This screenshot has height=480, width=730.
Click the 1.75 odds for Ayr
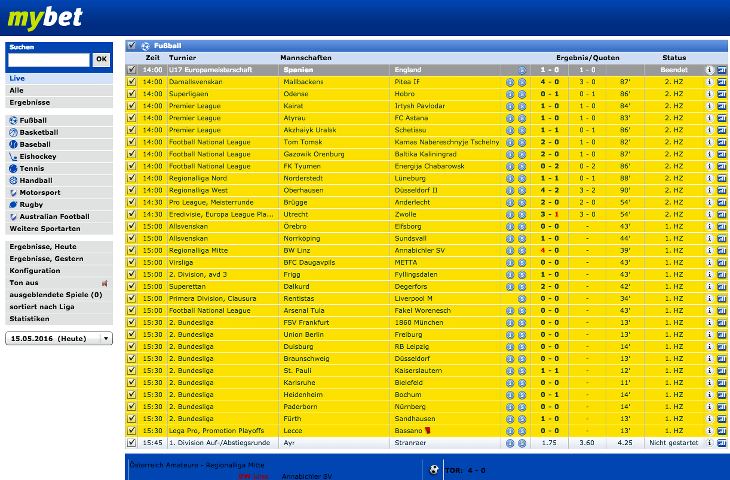coord(549,443)
